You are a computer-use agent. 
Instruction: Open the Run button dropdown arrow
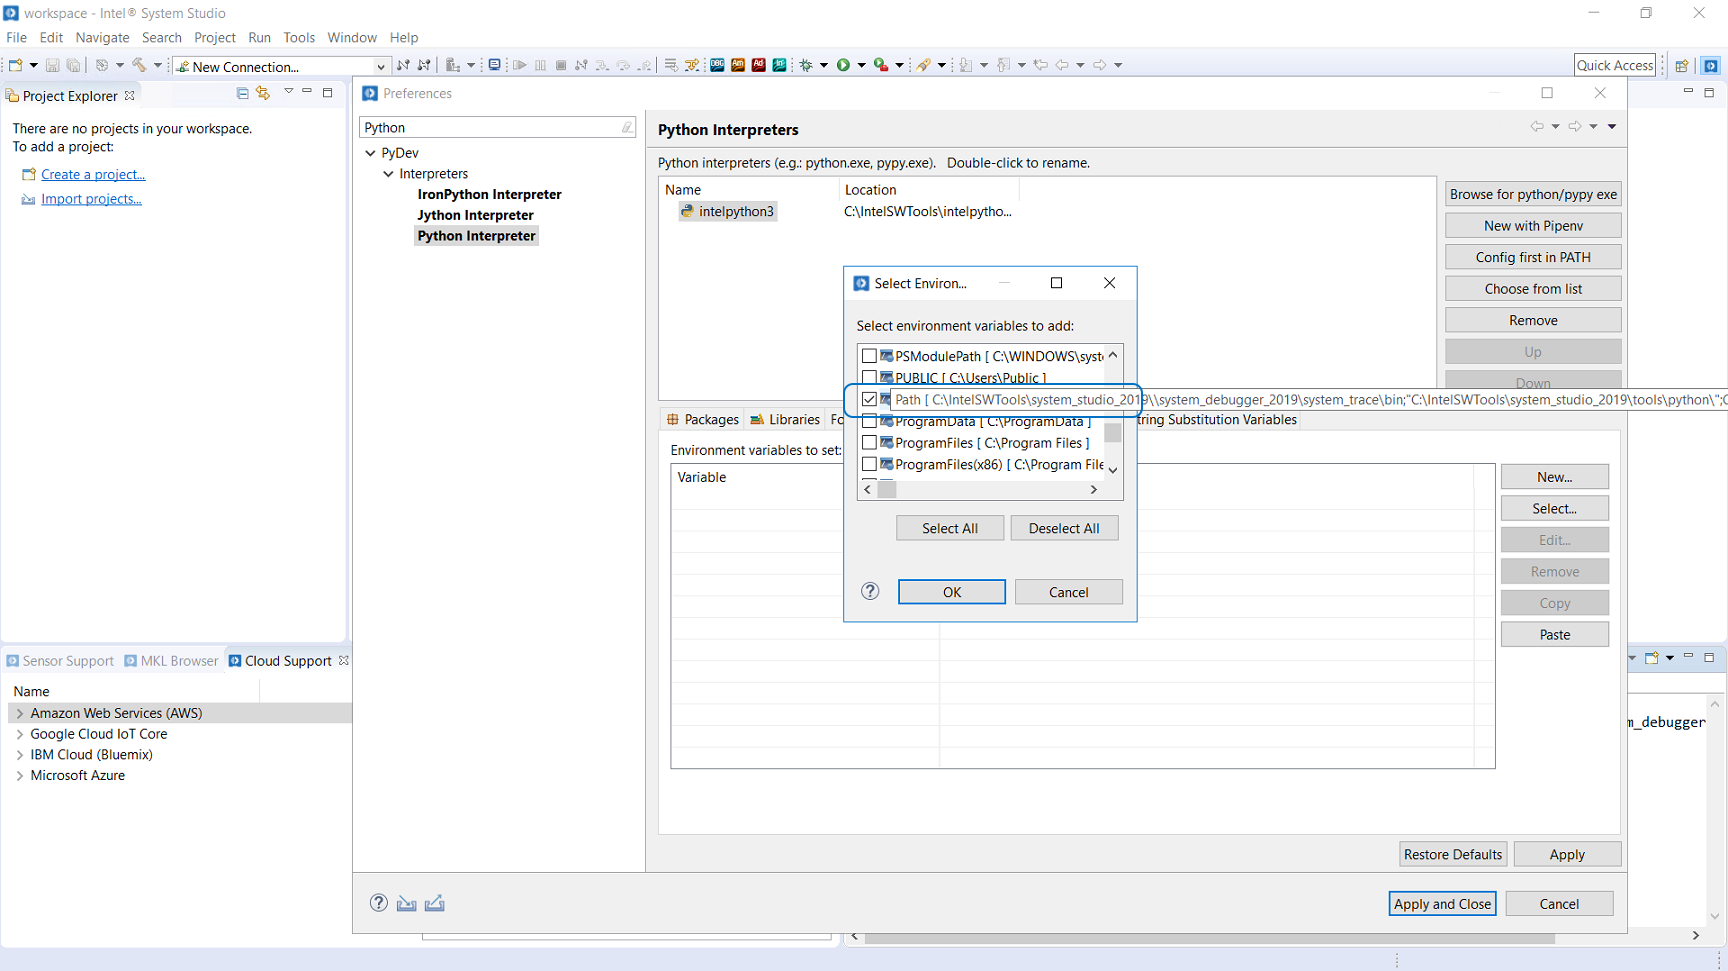coord(861,66)
